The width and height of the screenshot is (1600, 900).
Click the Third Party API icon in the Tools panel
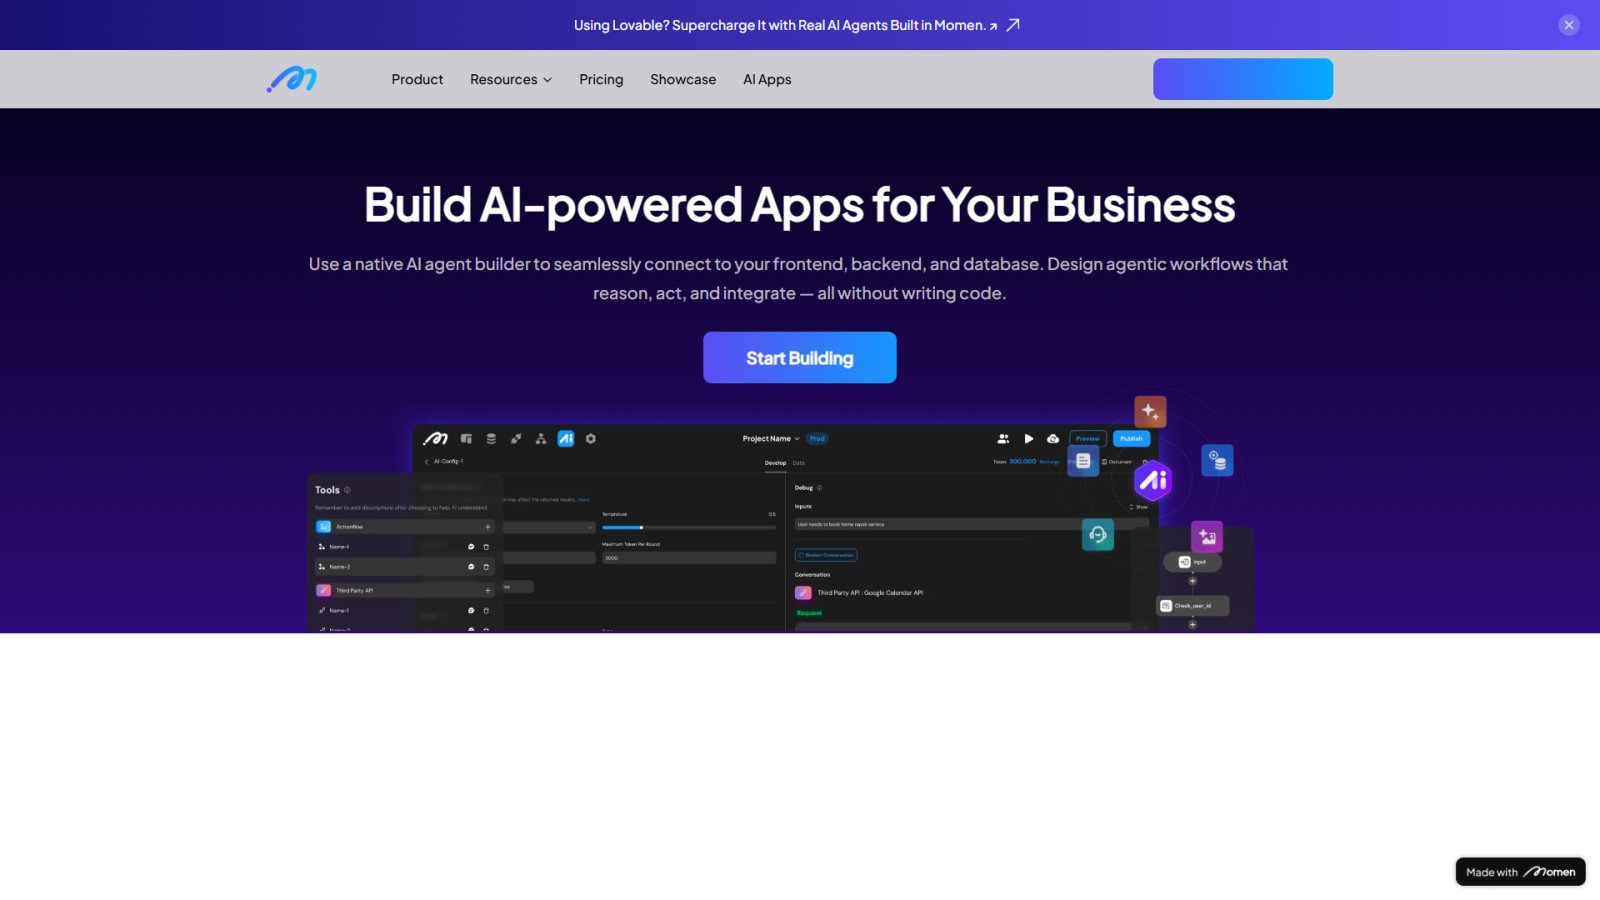point(324,591)
